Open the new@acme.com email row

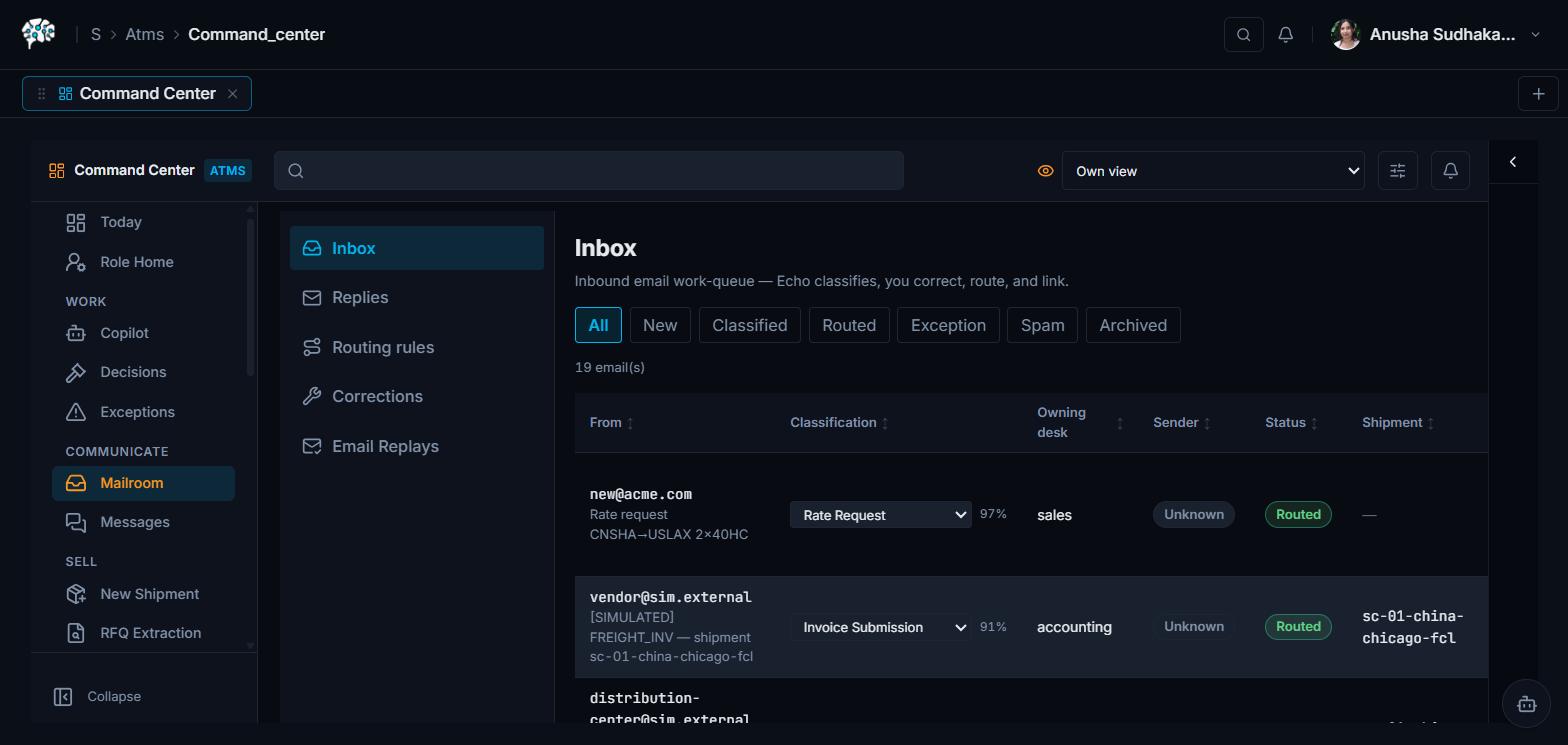[1031, 514]
